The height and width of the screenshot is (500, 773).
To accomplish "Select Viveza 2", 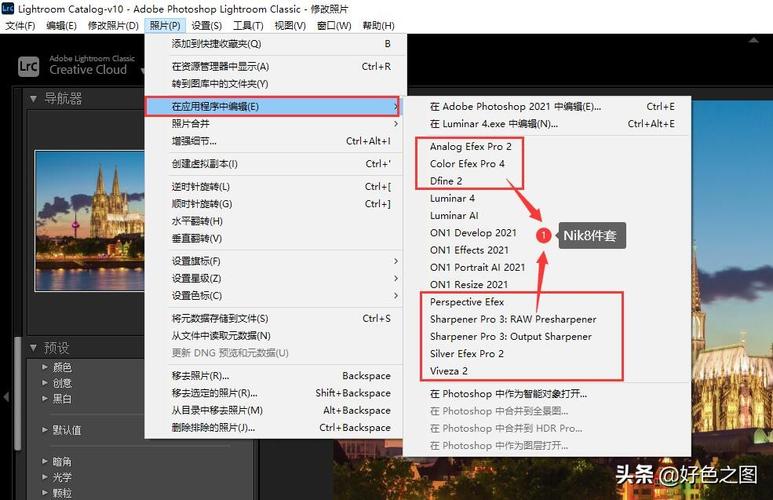I will pos(547,371).
